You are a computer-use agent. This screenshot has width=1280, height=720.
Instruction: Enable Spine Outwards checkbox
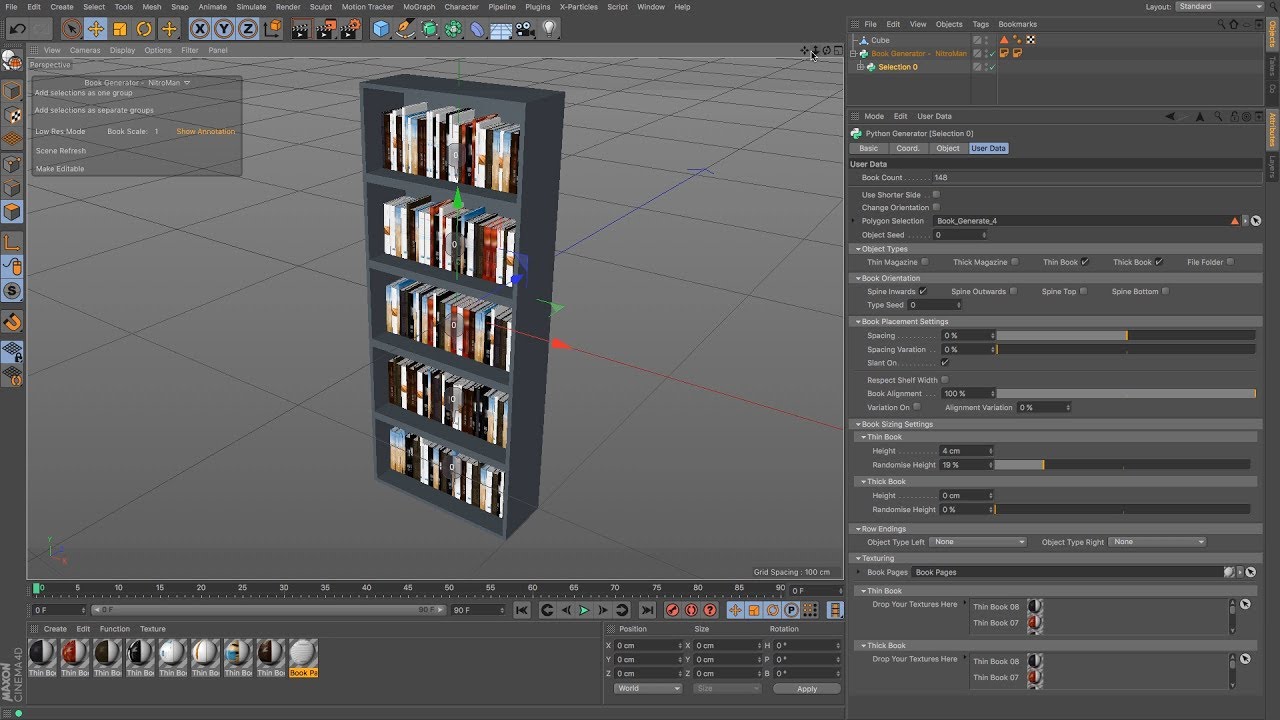click(x=1013, y=291)
